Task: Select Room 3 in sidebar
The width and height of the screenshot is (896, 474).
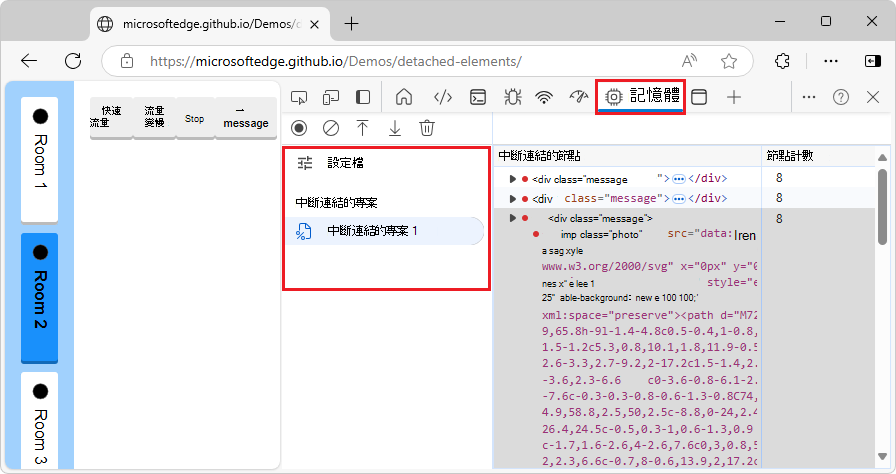Action: 39,421
